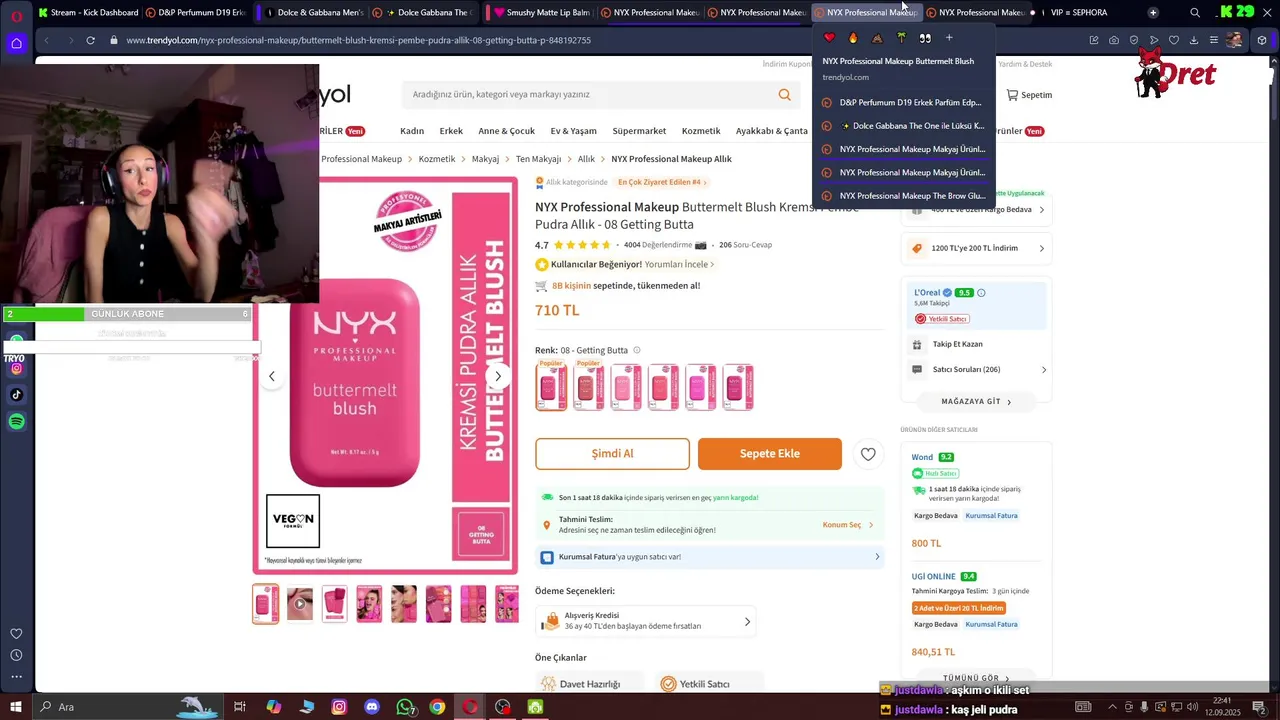
Task: Select NYX The Brow Glu entry in tab popup
Action: 903,196
